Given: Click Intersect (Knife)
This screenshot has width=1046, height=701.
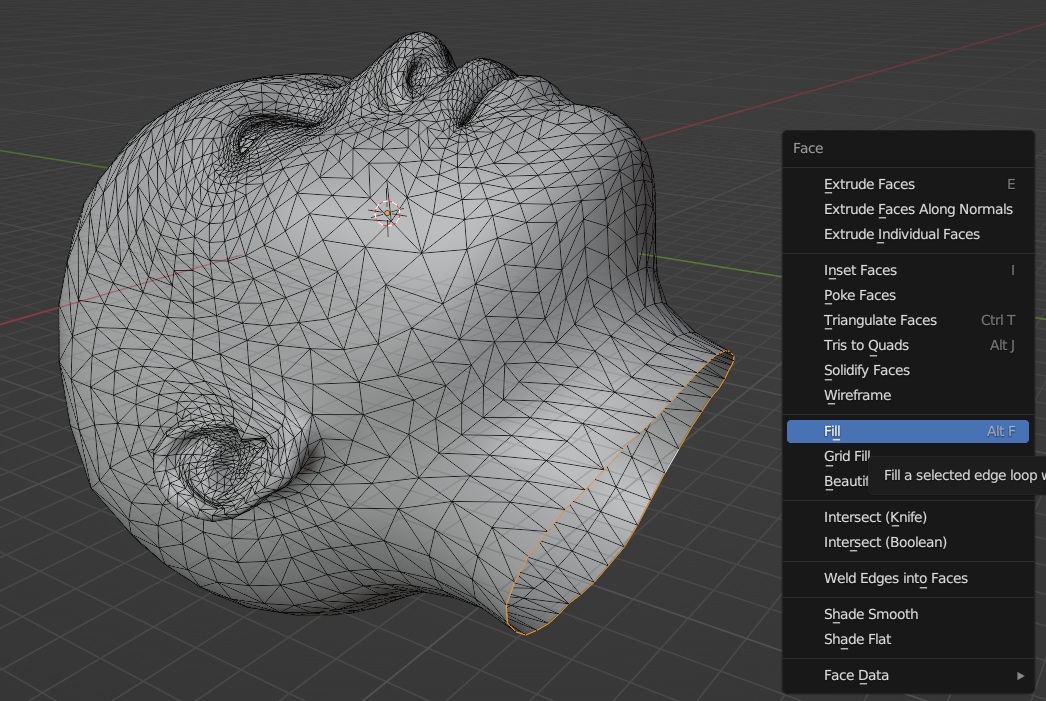Looking at the screenshot, I should [875, 517].
